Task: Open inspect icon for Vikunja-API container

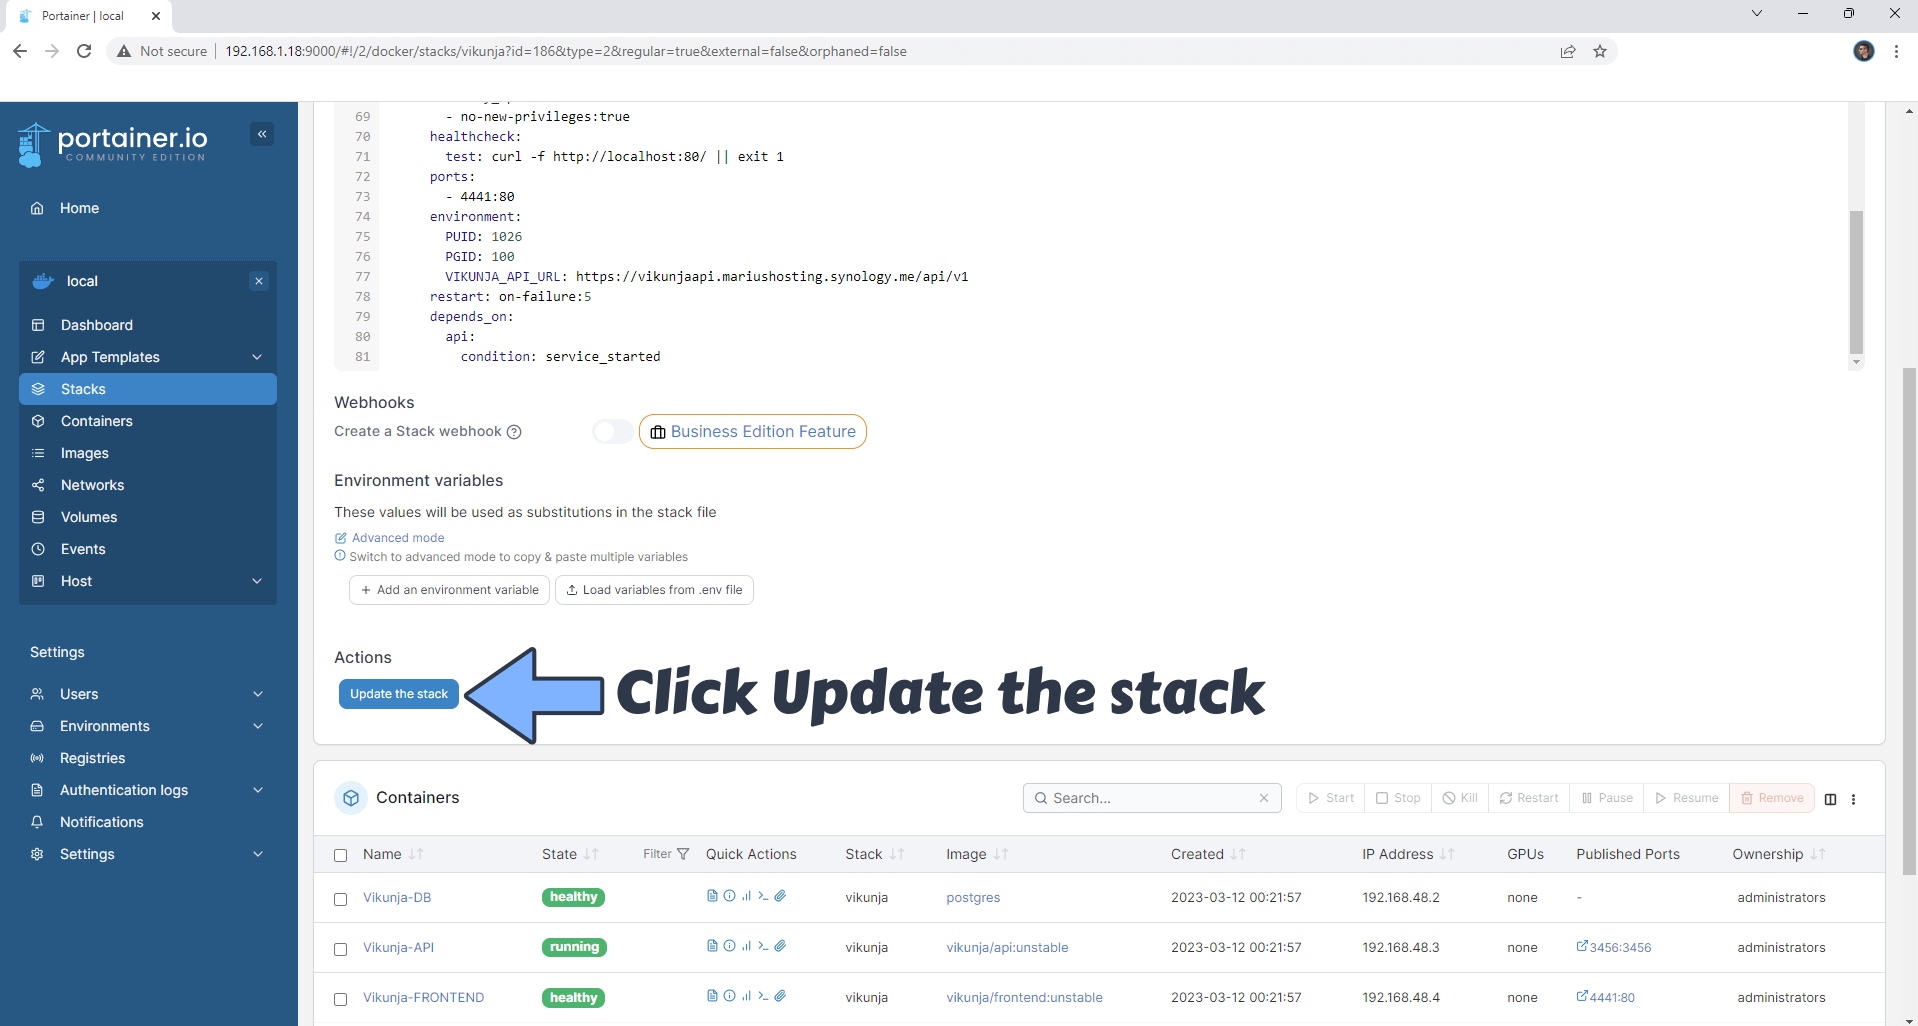Action: point(730,946)
